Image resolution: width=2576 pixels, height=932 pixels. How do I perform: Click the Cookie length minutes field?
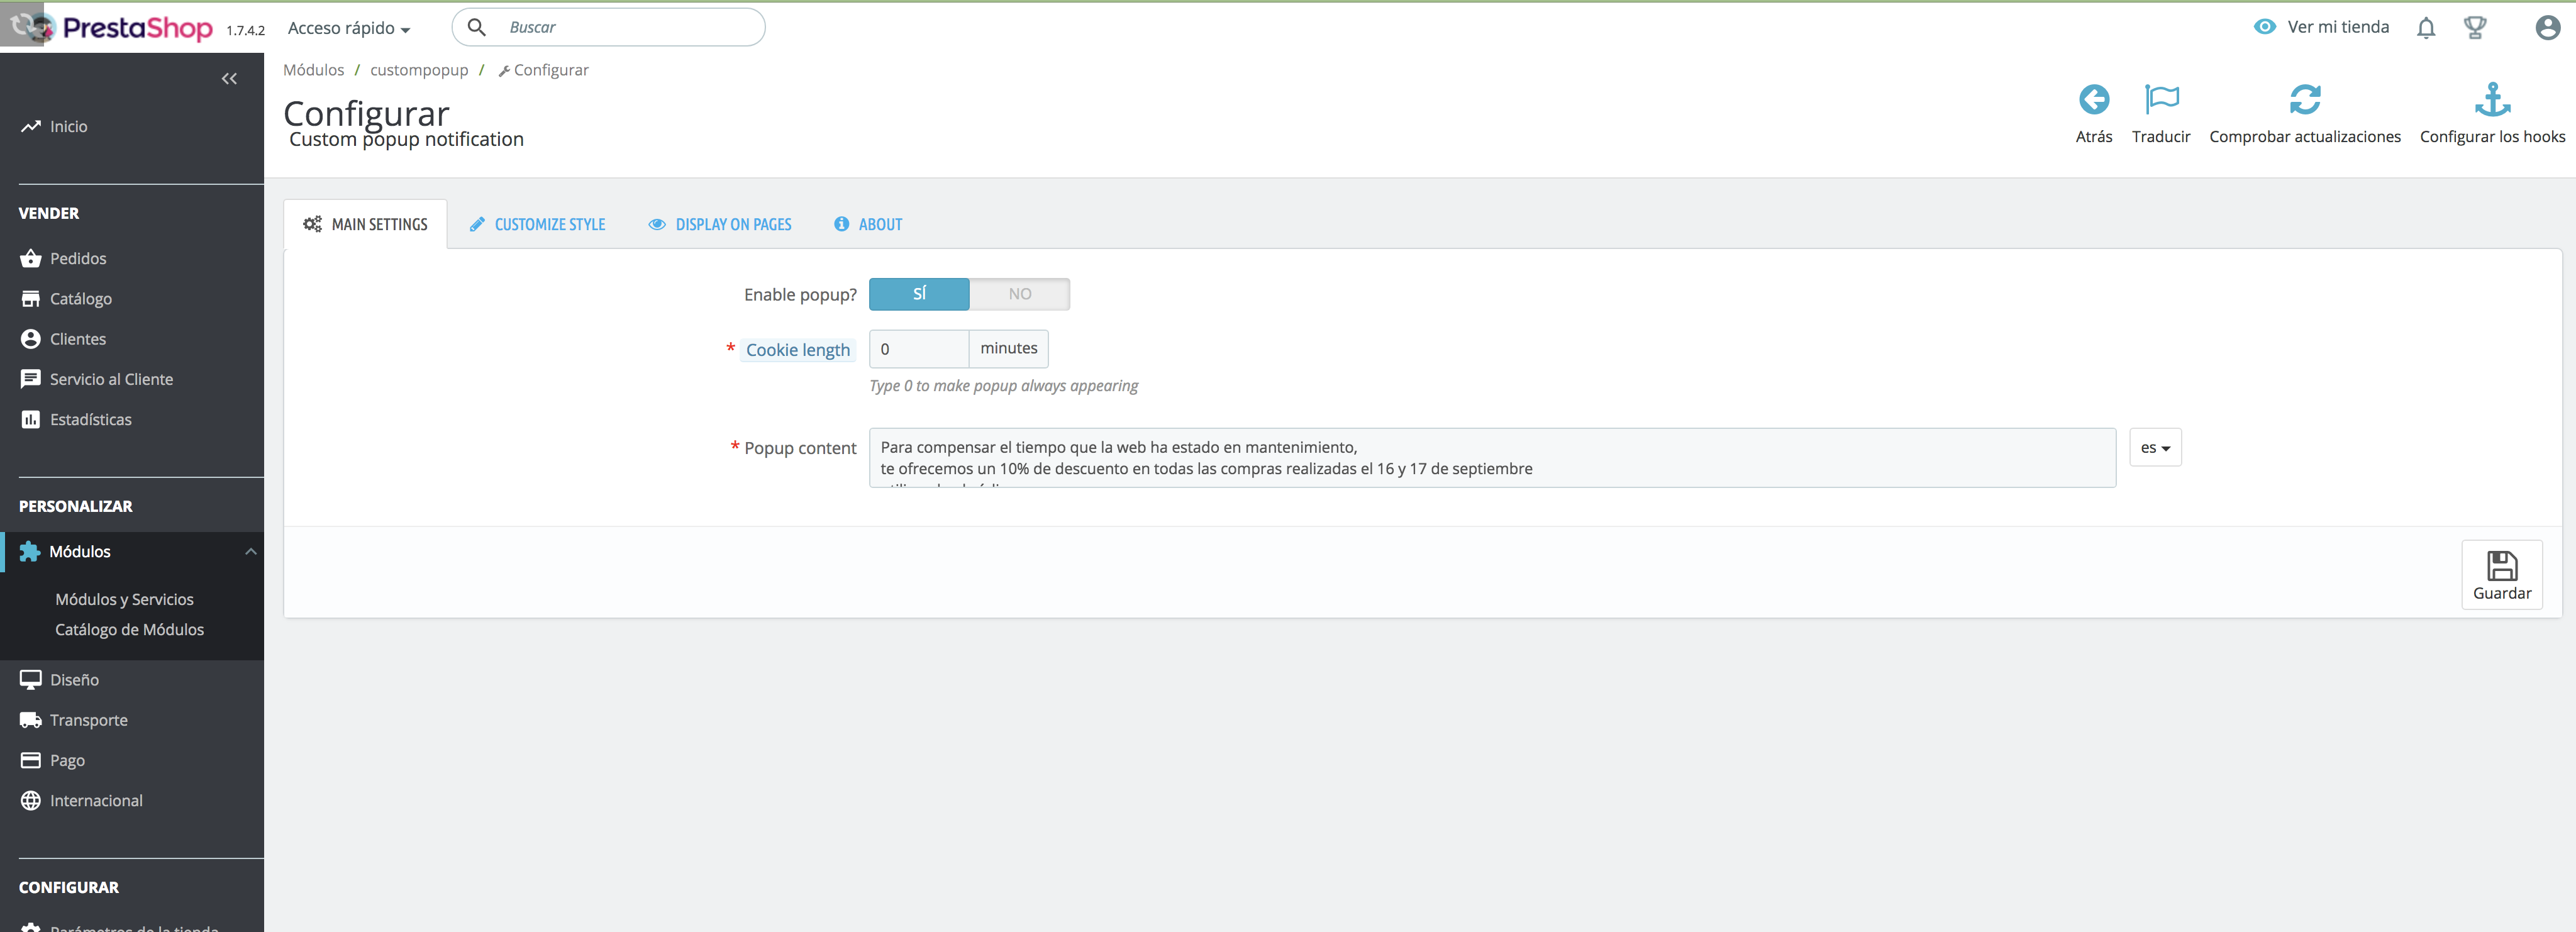[918, 349]
